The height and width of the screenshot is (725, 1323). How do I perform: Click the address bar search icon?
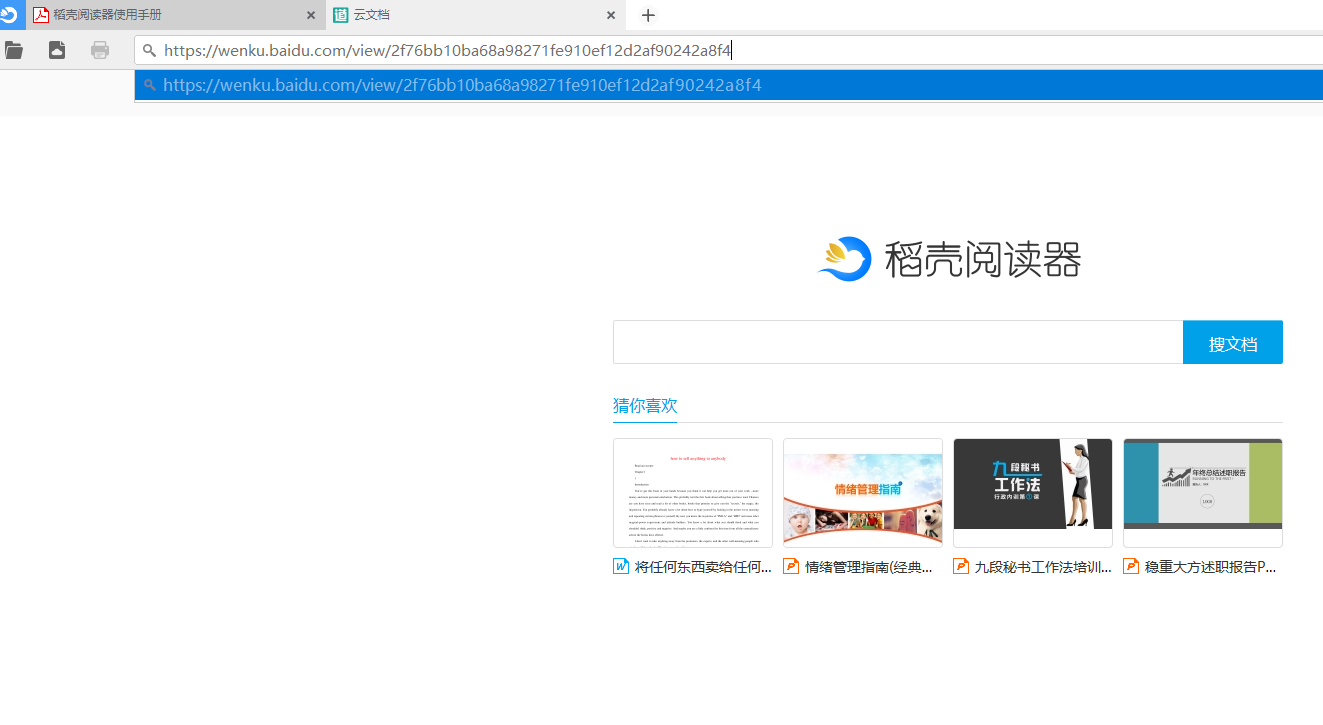[x=149, y=50]
